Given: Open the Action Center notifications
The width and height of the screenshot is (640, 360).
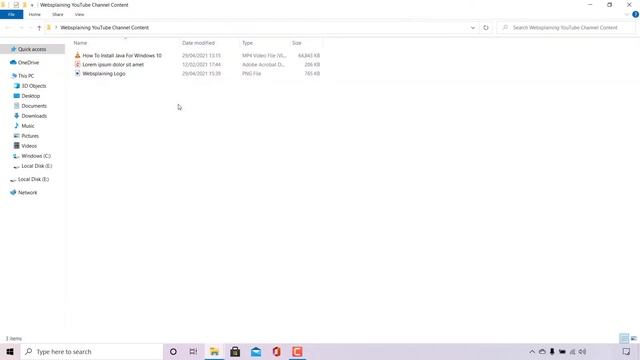Looking at the screenshot, I should click(x=627, y=351).
